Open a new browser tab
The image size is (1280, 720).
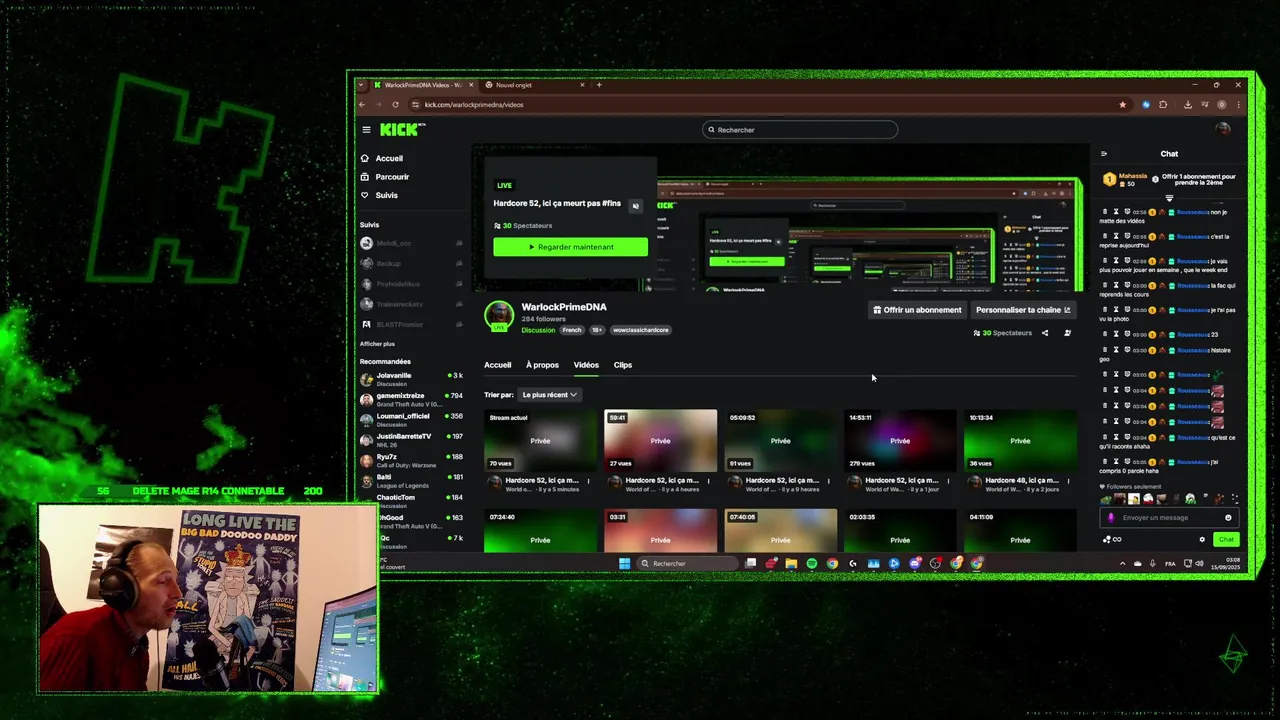click(x=599, y=85)
